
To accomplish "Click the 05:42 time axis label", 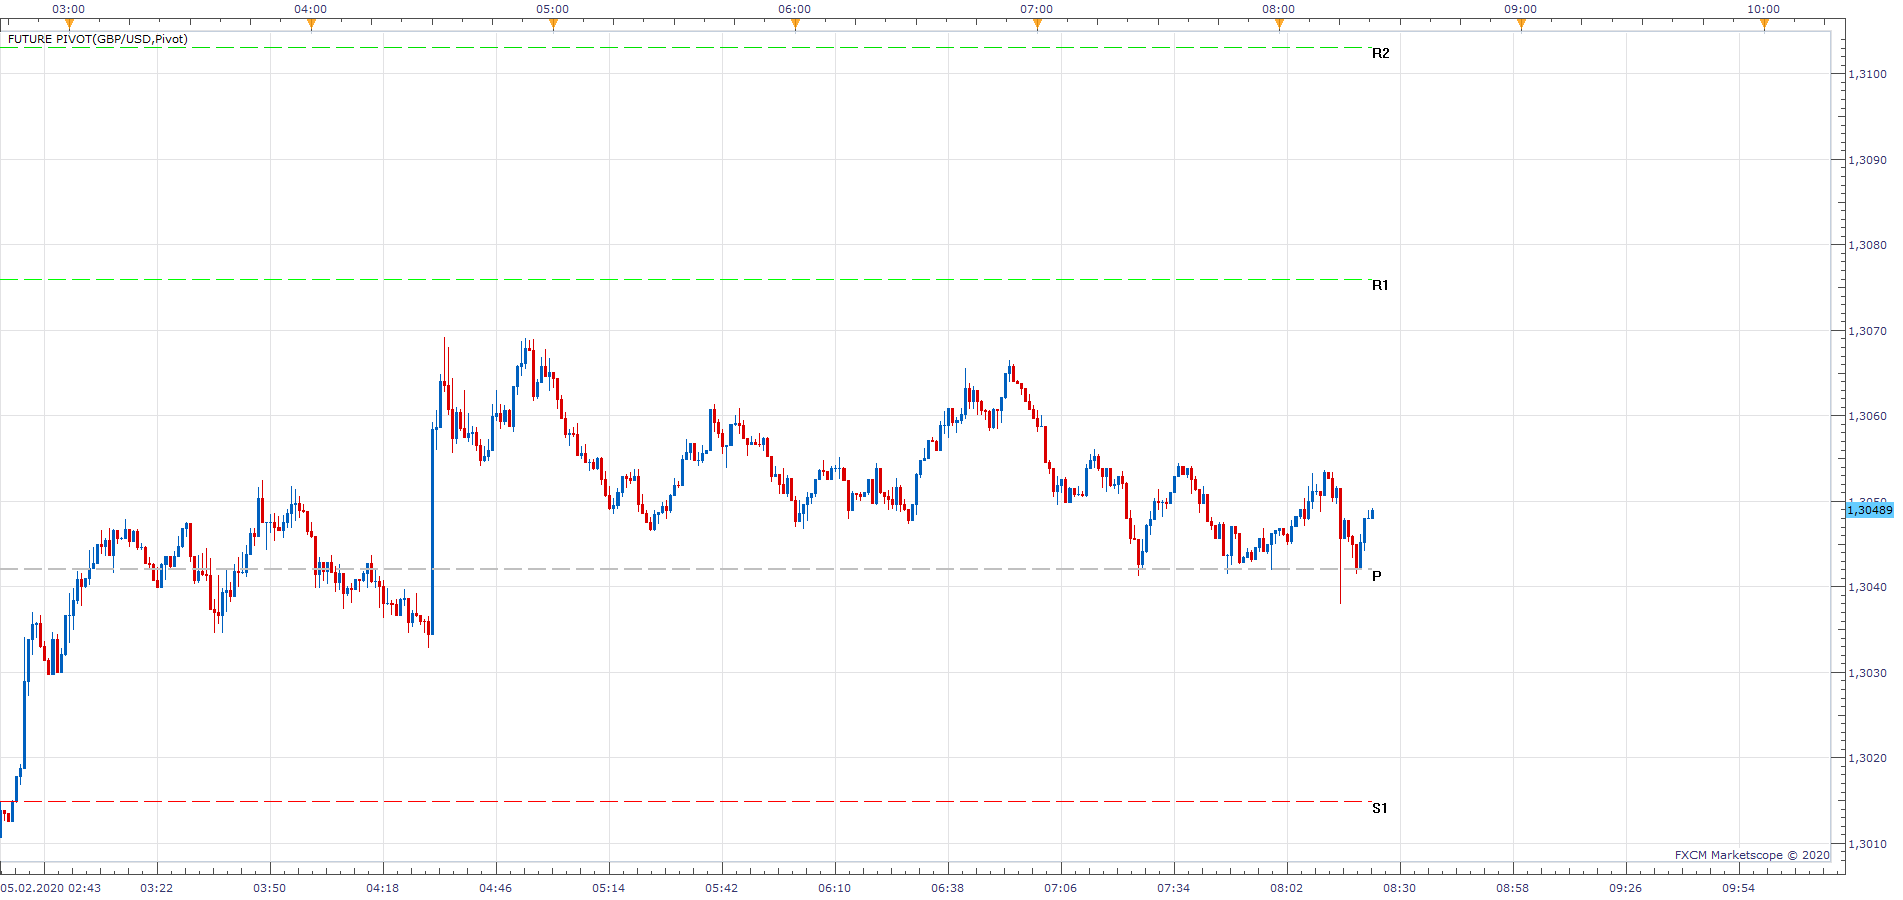I will 722,888.
